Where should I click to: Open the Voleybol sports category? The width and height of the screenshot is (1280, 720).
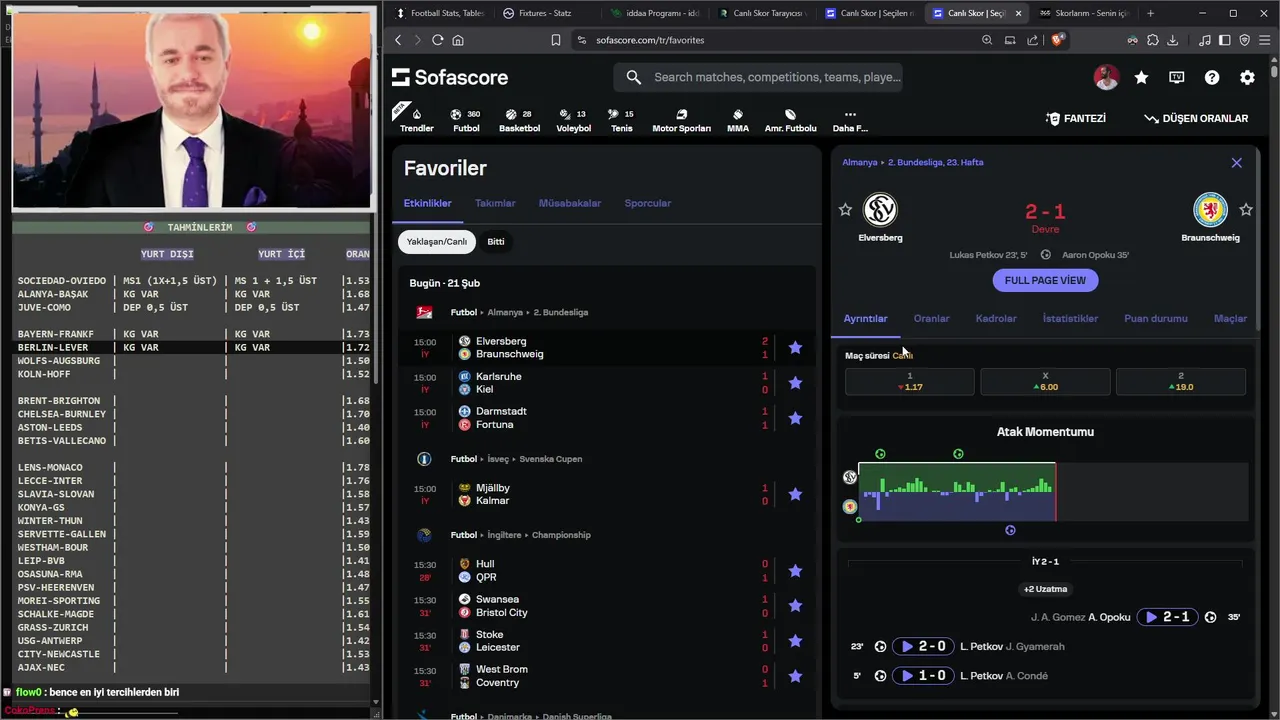(573, 119)
